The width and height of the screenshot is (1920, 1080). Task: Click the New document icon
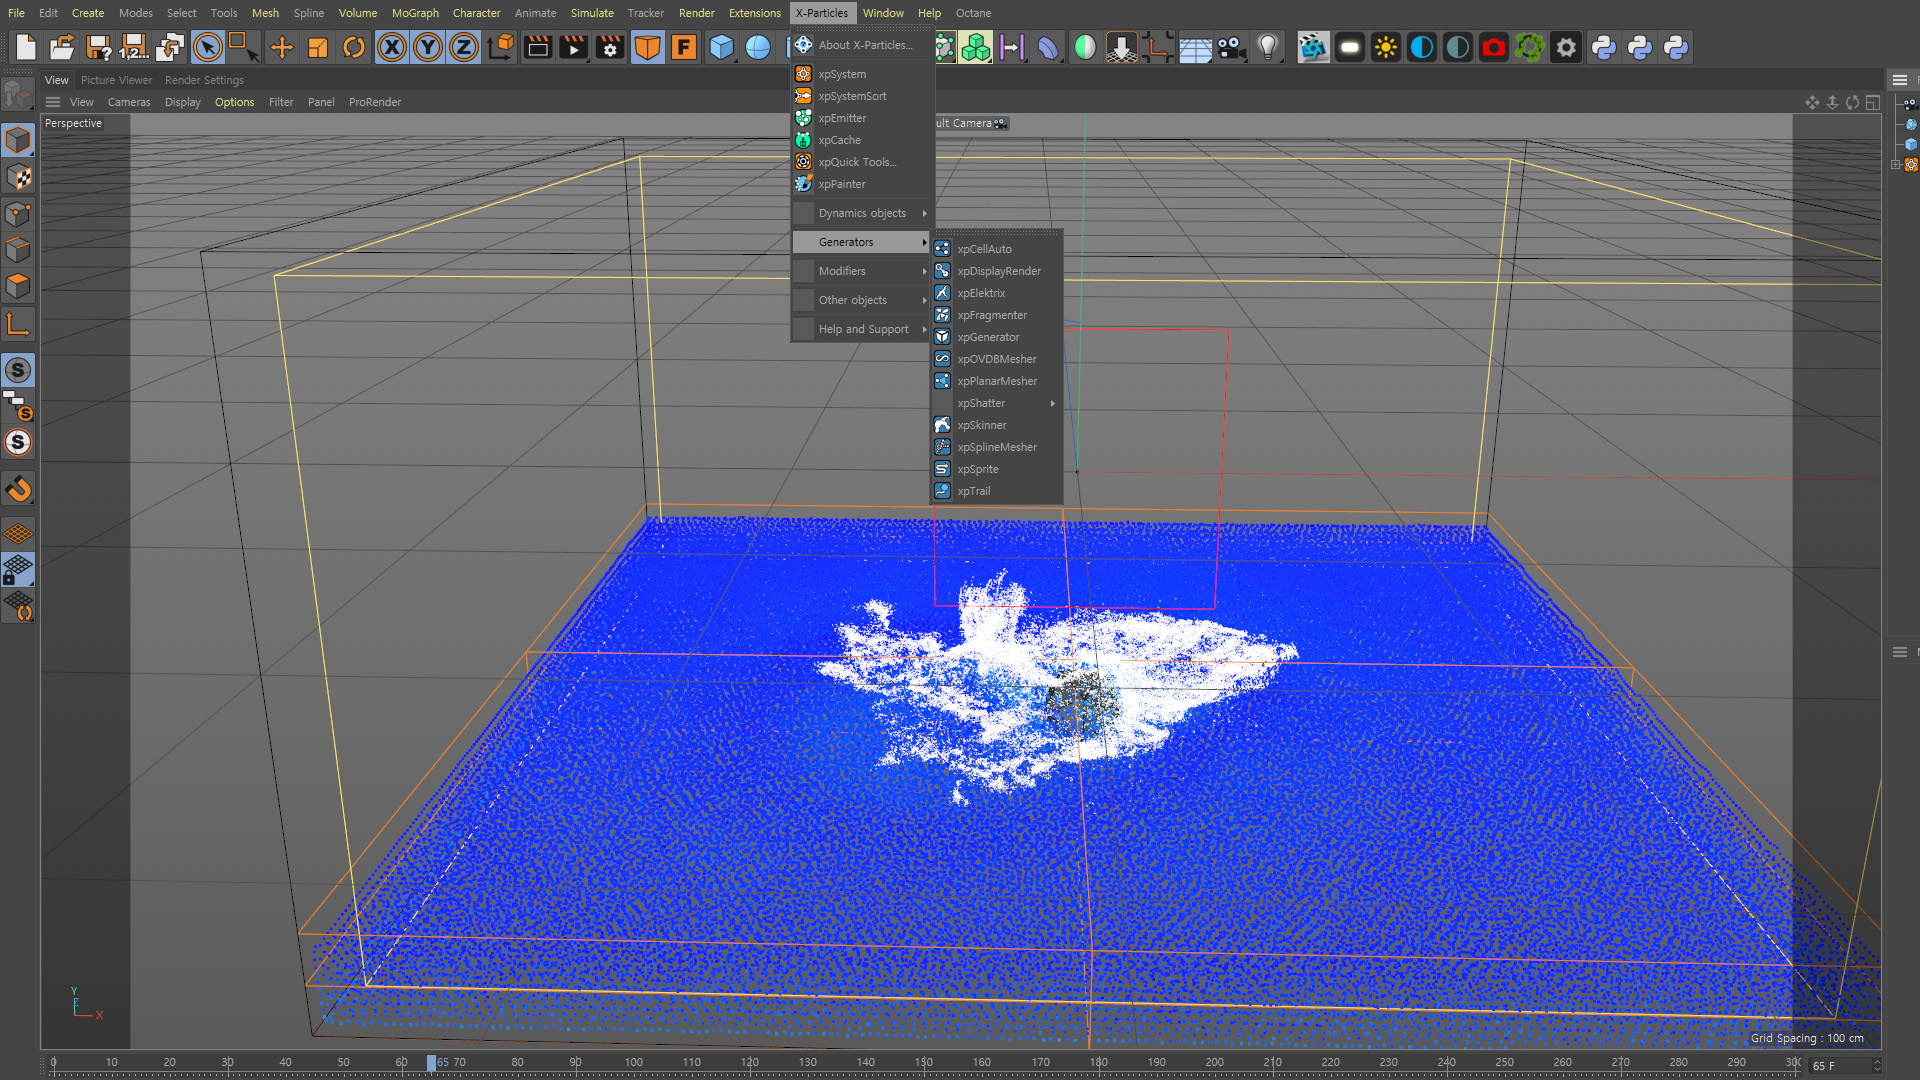click(x=26, y=47)
